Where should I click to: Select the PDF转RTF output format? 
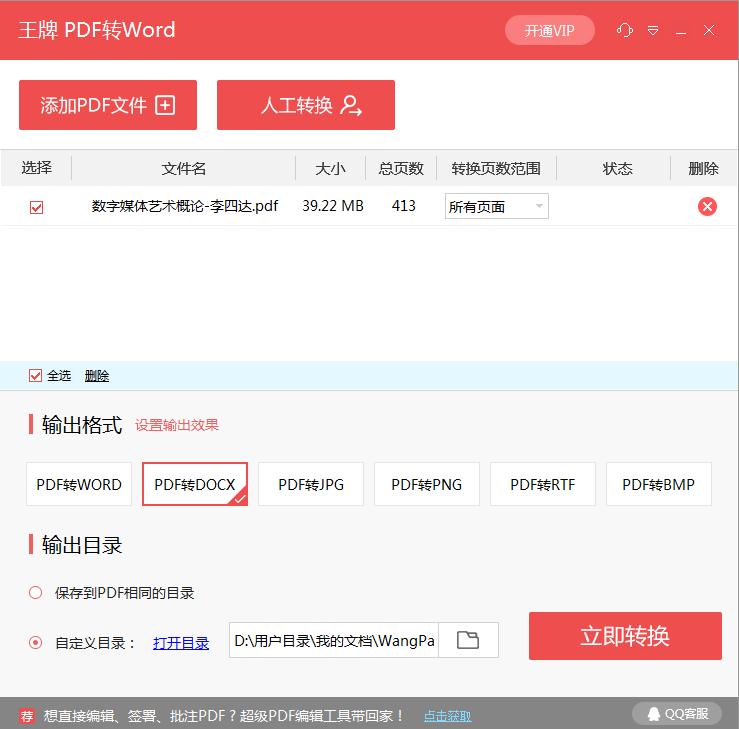tap(542, 484)
